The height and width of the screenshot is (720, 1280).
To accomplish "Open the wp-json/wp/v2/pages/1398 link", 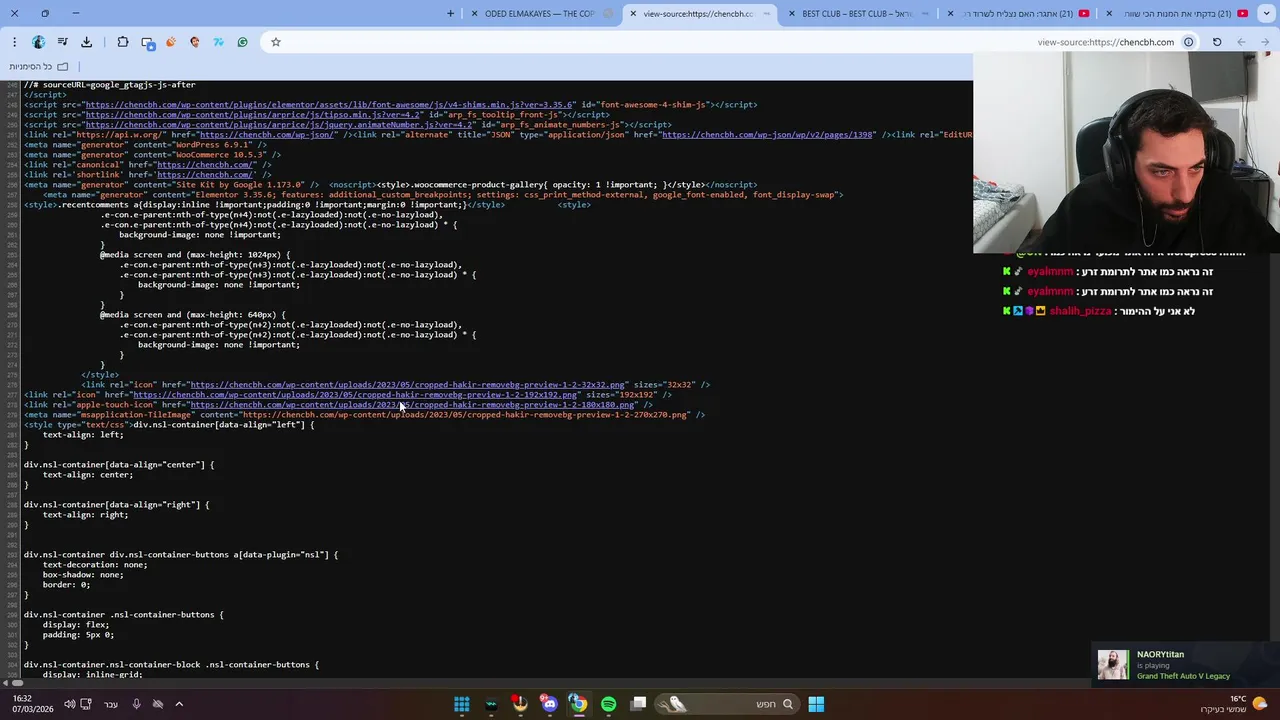I will (767, 135).
